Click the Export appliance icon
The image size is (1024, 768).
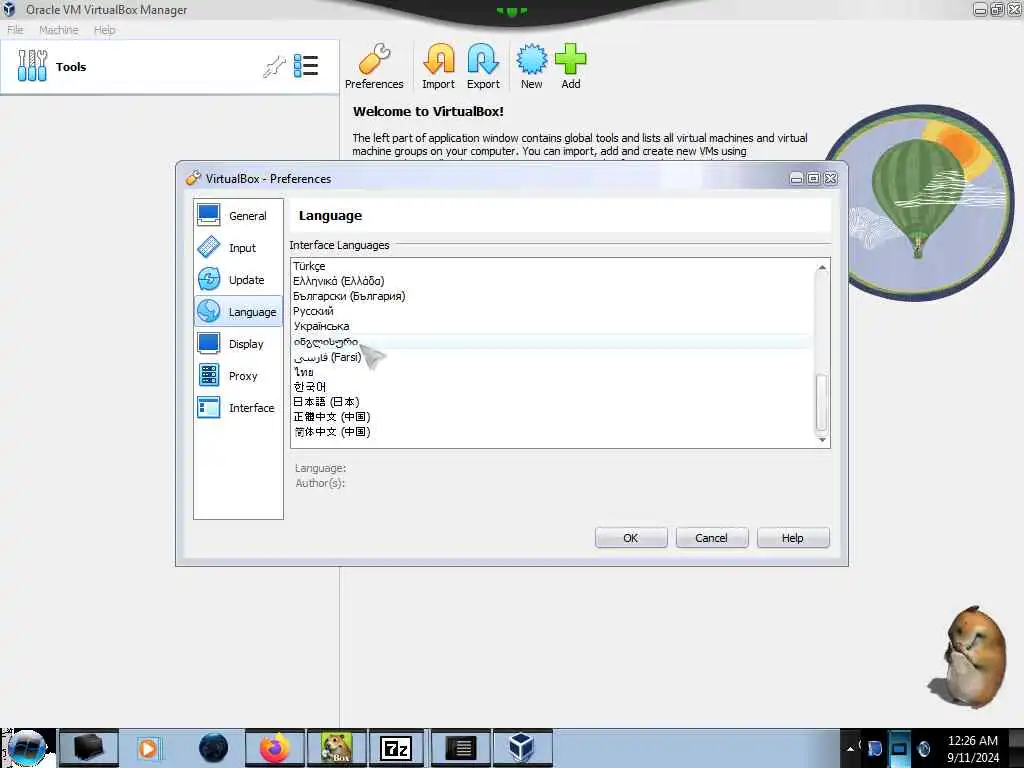483,67
